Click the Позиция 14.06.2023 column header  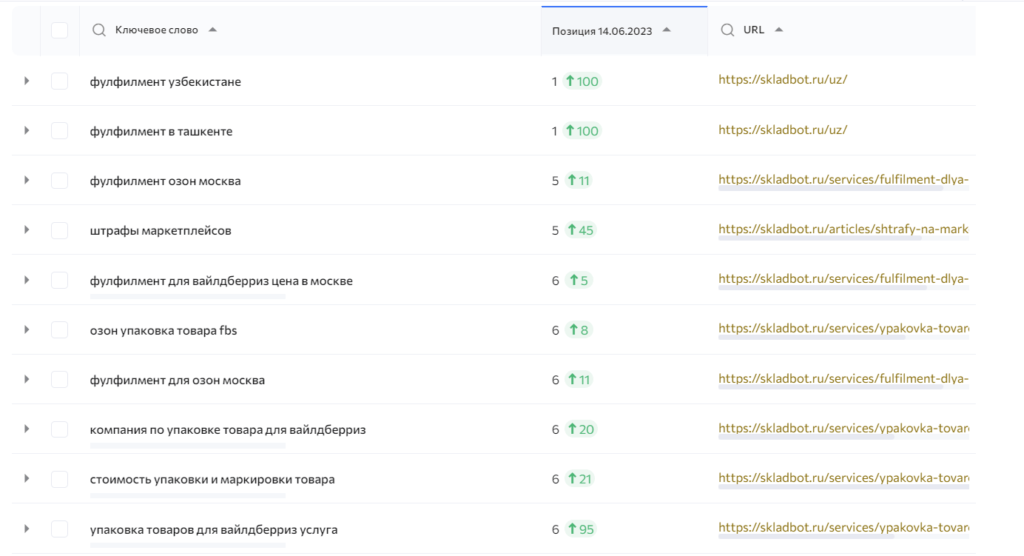pos(602,31)
